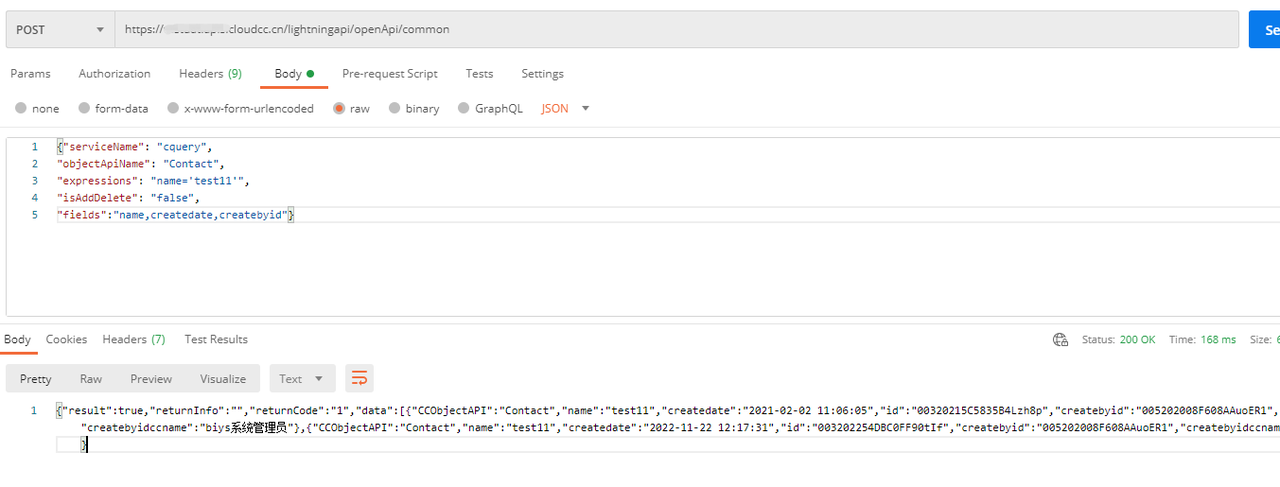Open the request Settings tab
The width and height of the screenshot is (1280, 487).
(x=542, y=74)
